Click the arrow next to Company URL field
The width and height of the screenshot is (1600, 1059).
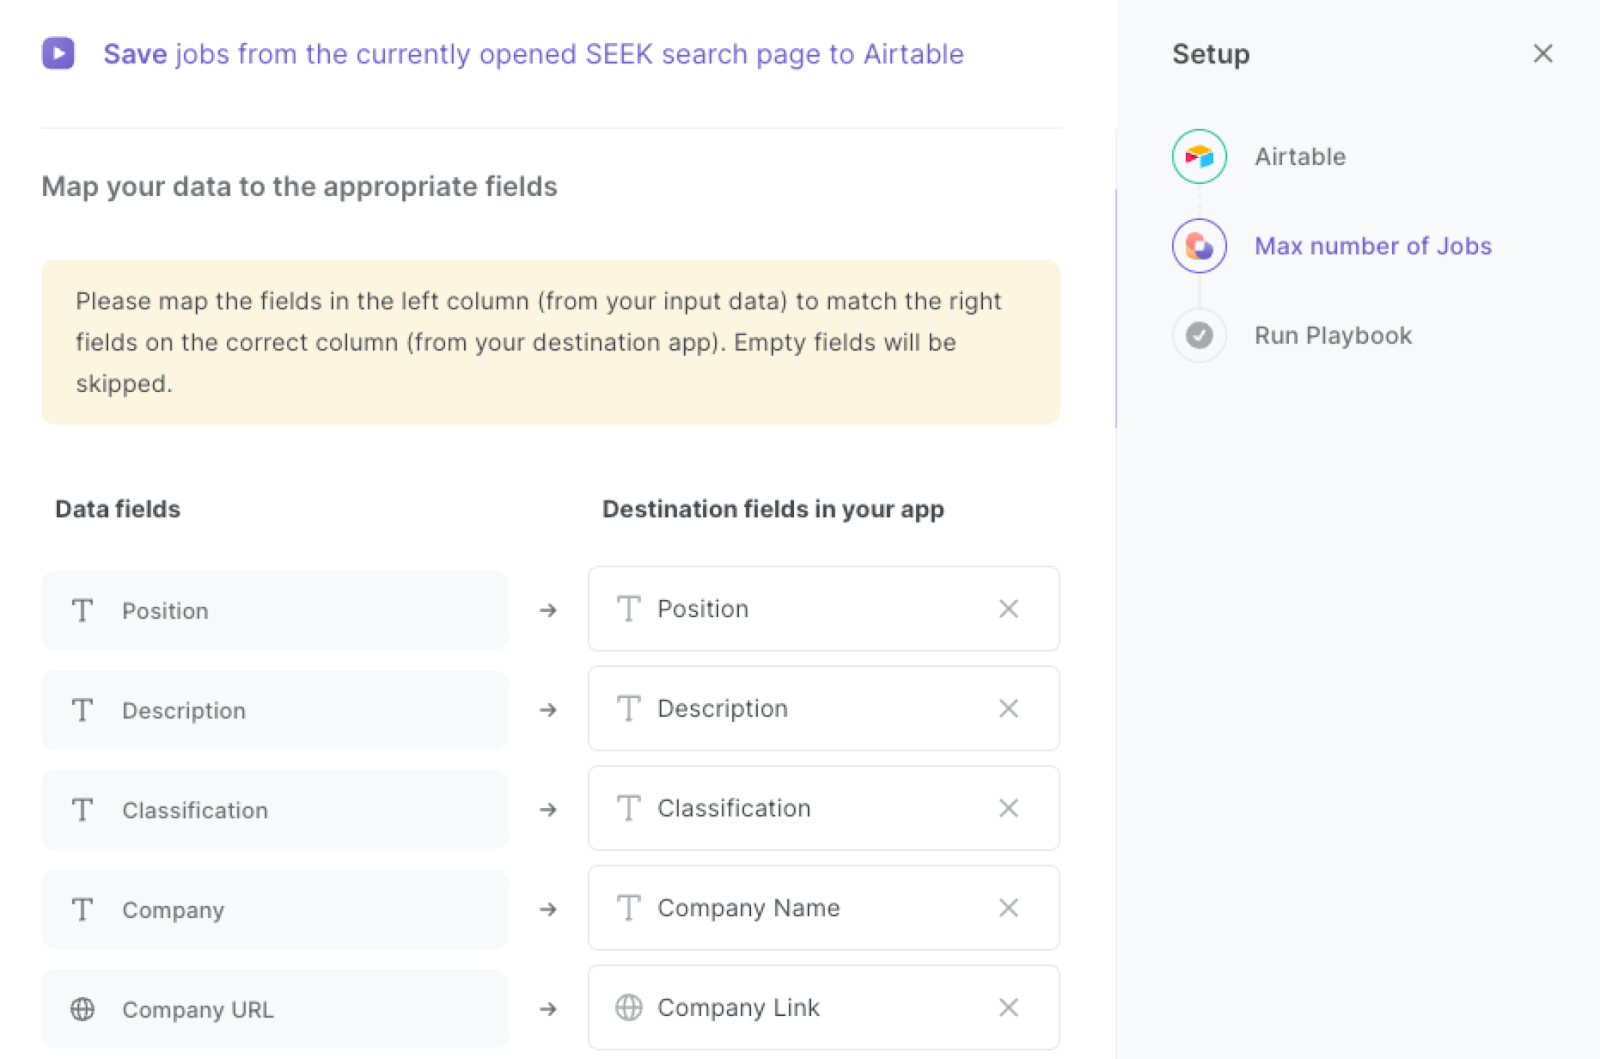[x=548, y=1009]
